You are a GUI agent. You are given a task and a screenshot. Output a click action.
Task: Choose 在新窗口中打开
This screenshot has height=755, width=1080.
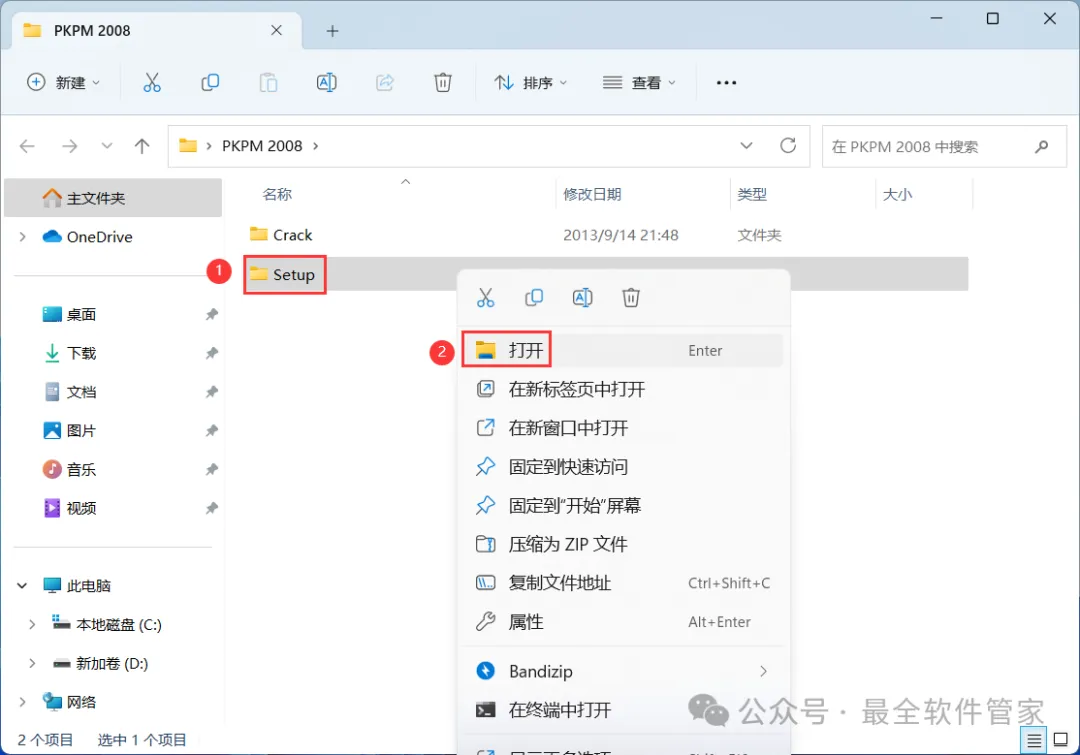click(623, 428)
